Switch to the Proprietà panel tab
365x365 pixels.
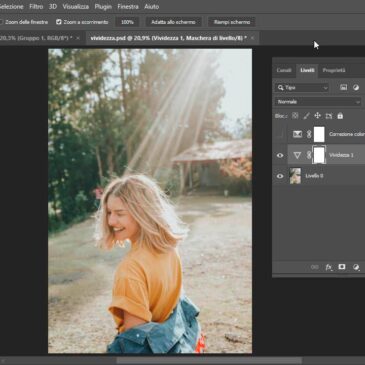coord(334,70)
